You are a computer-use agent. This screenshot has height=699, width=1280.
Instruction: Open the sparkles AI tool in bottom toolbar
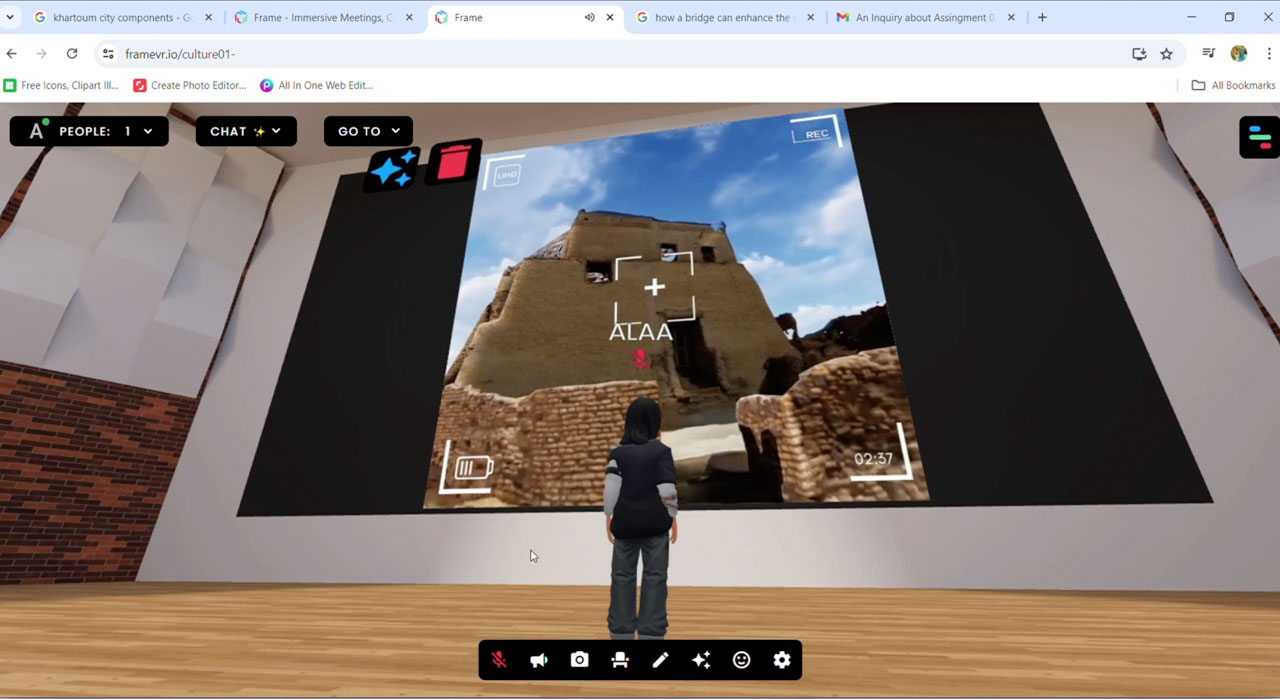(701, 660)
